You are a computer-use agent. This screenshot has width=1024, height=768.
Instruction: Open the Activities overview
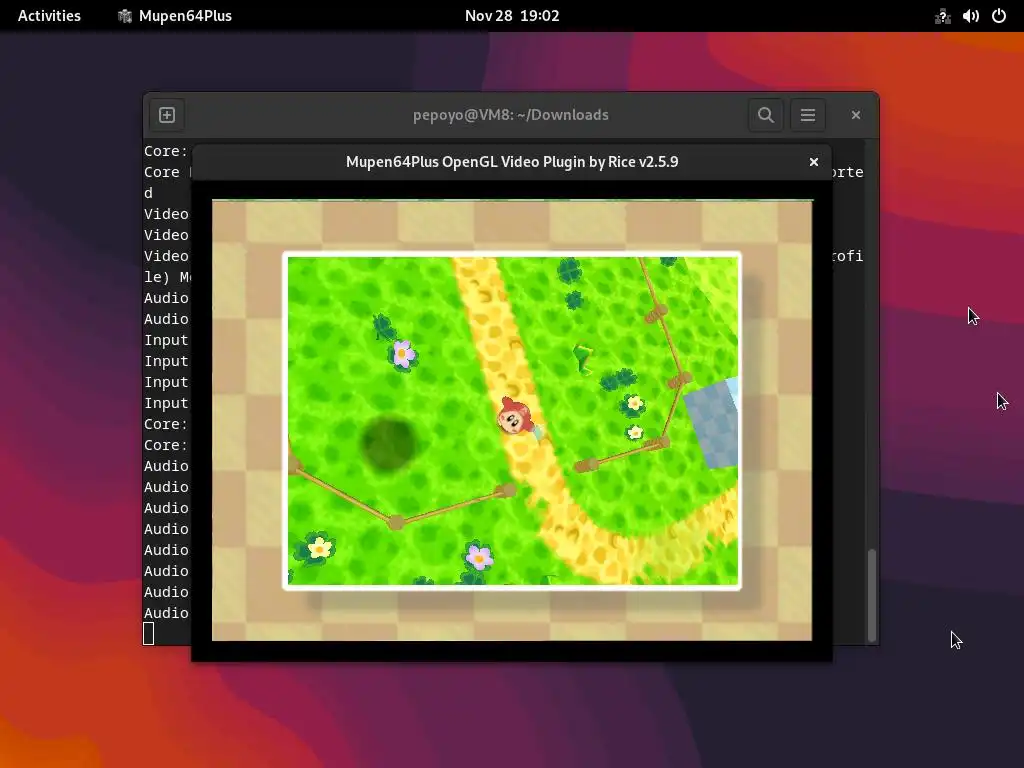click(49, 16)
